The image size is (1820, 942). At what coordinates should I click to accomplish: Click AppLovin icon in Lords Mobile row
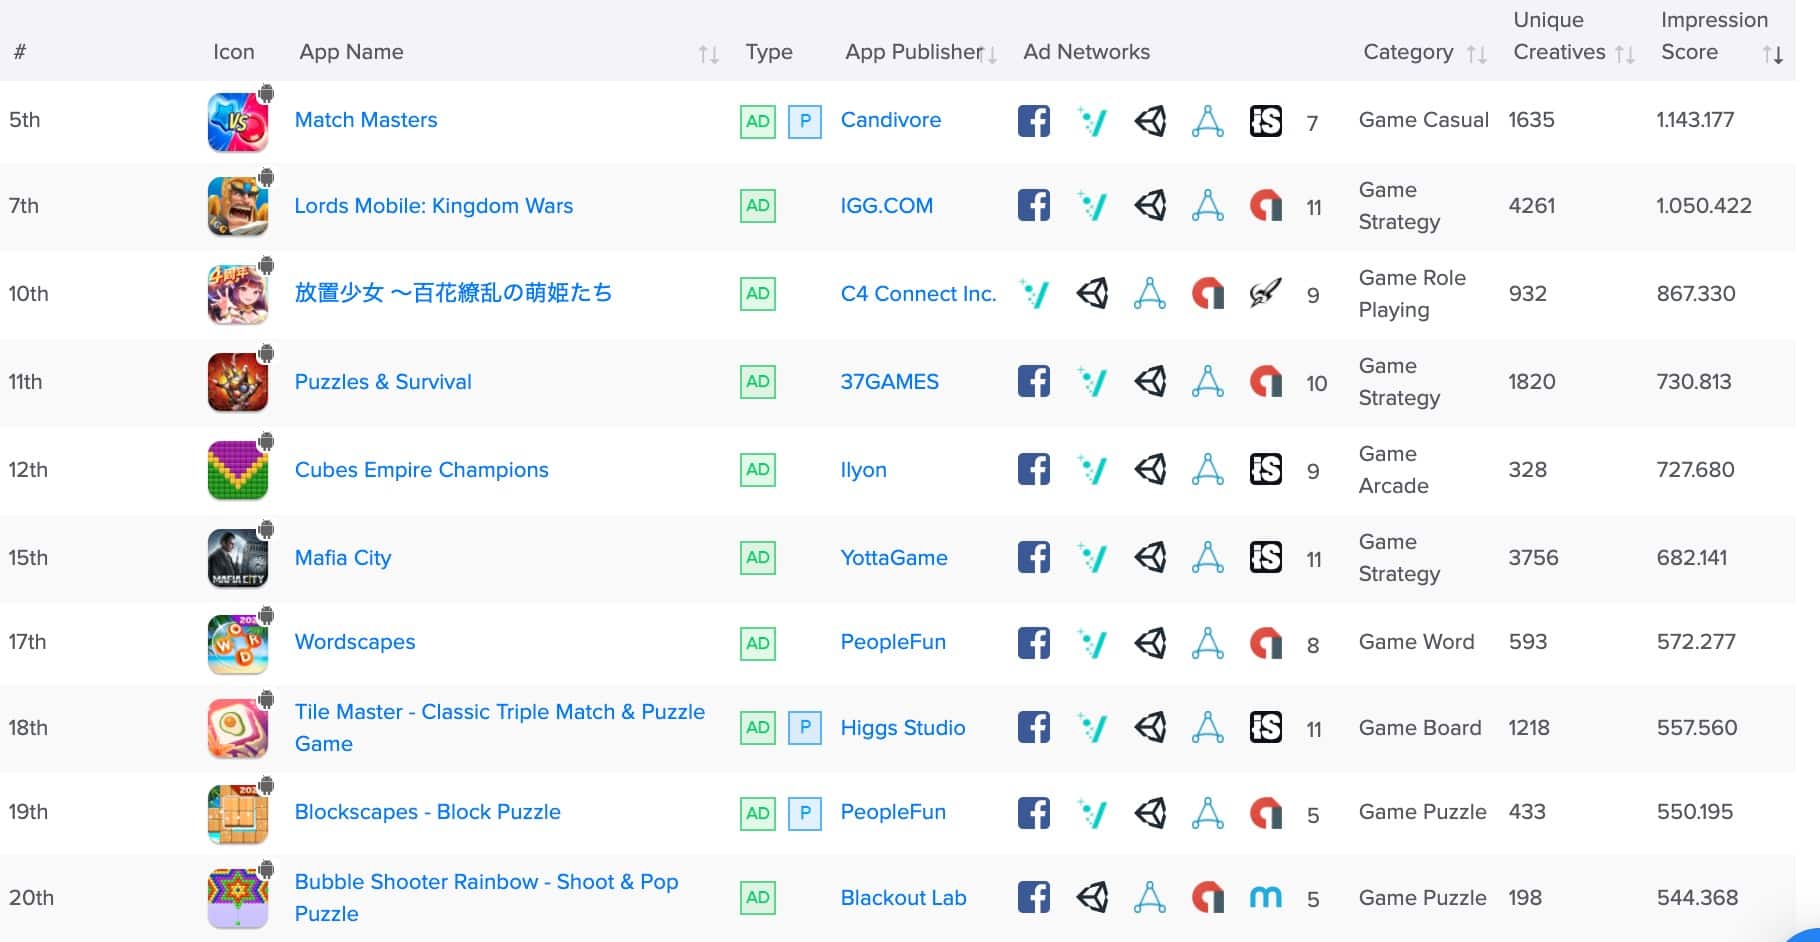click(1208, 206)
